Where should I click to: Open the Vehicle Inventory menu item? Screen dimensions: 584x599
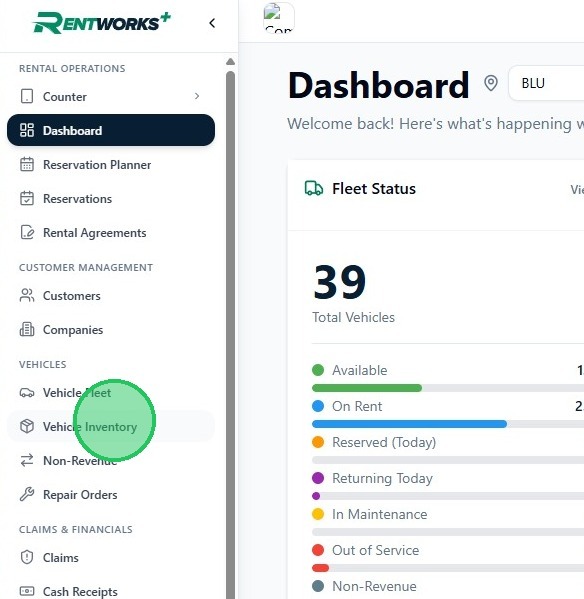coord(111,426)
